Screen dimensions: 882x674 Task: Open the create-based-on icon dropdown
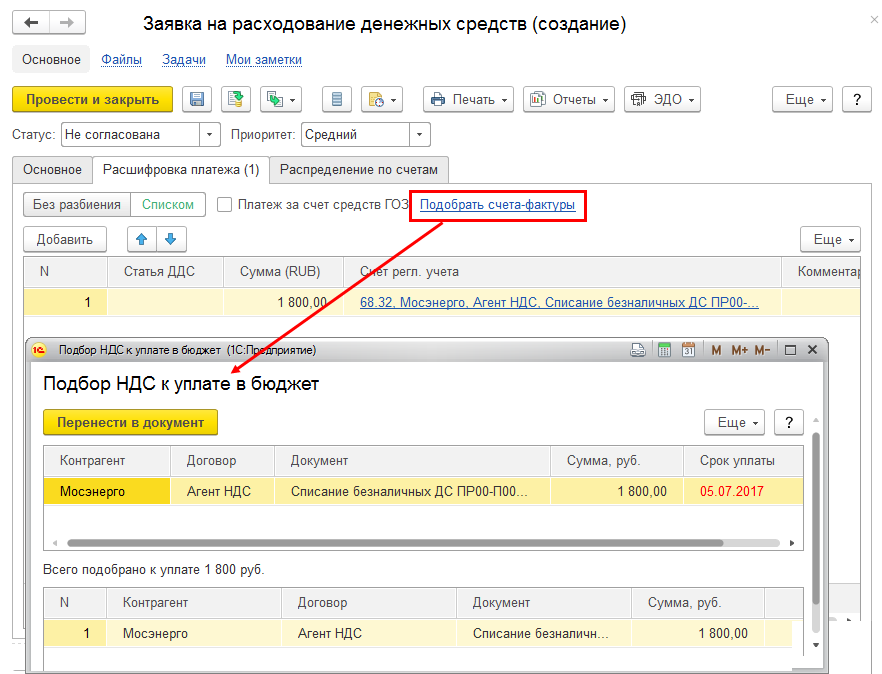pyautogui.click(x=281, y=100)
